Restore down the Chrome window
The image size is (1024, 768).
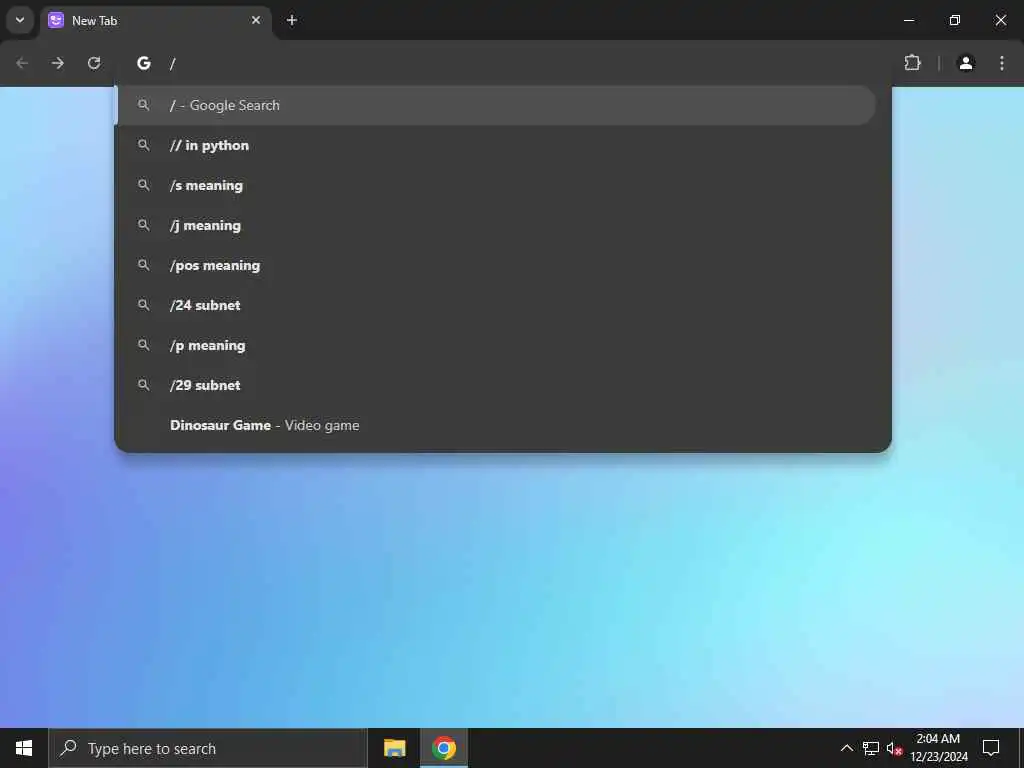tap(955, 20)
